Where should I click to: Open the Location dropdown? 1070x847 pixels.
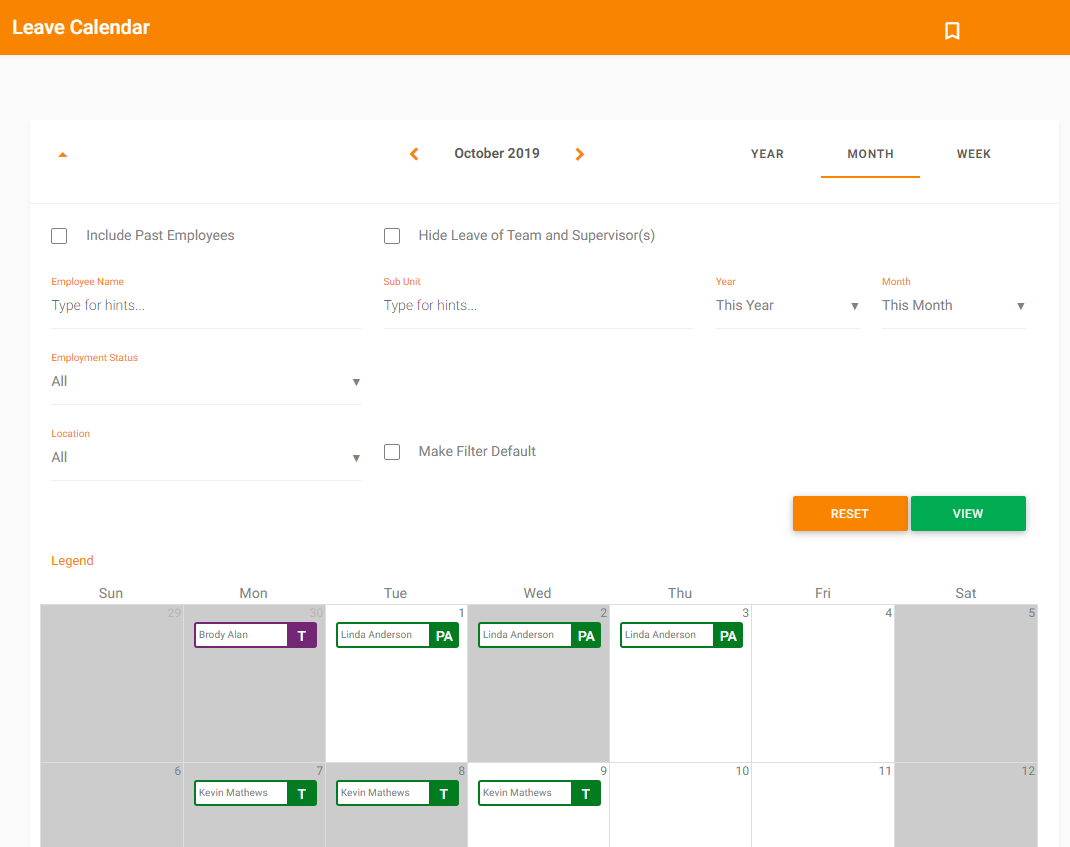pos(205,457)
